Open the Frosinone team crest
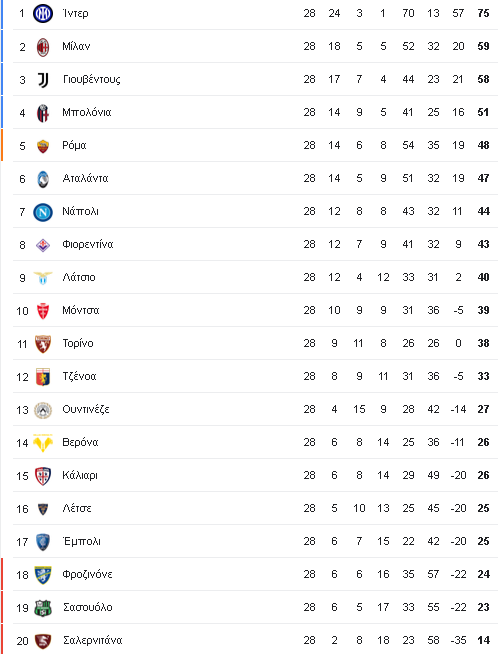498x654 pixels. [43, 575]
